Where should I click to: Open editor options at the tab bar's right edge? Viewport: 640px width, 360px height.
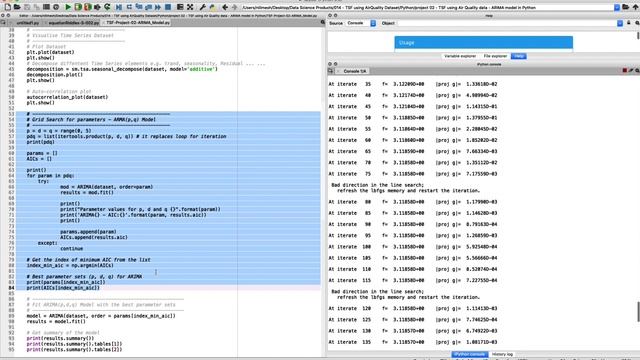322,22
